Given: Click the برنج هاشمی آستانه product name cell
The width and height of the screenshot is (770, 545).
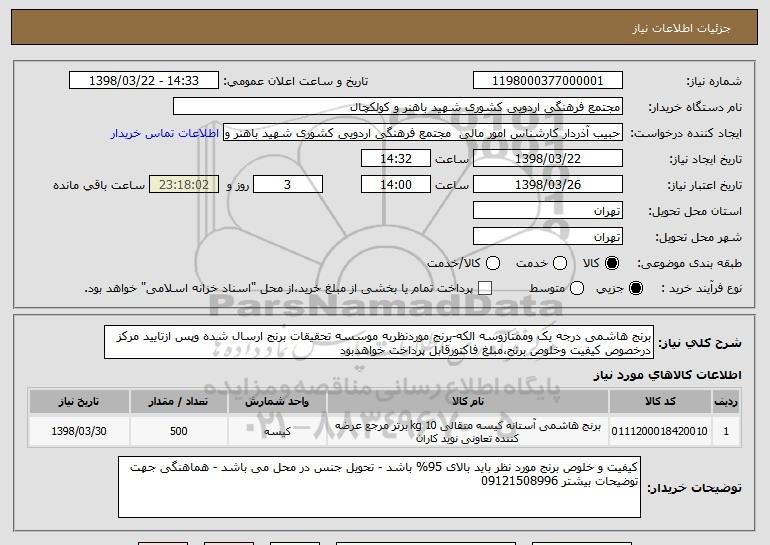Looking at the screenshot, I should [468, 431].
